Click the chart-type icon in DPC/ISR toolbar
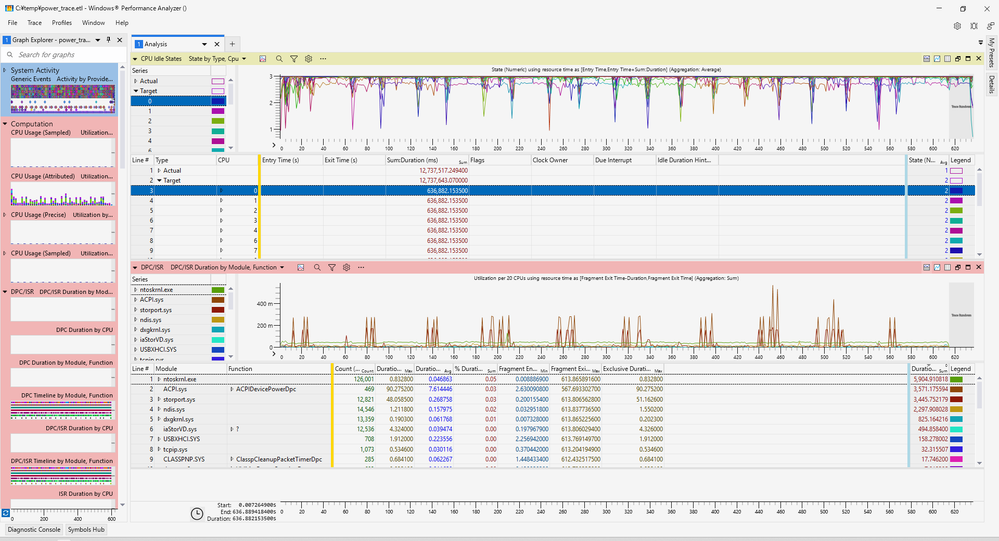This screenshot has height=541, width=999. coord(301,268)
